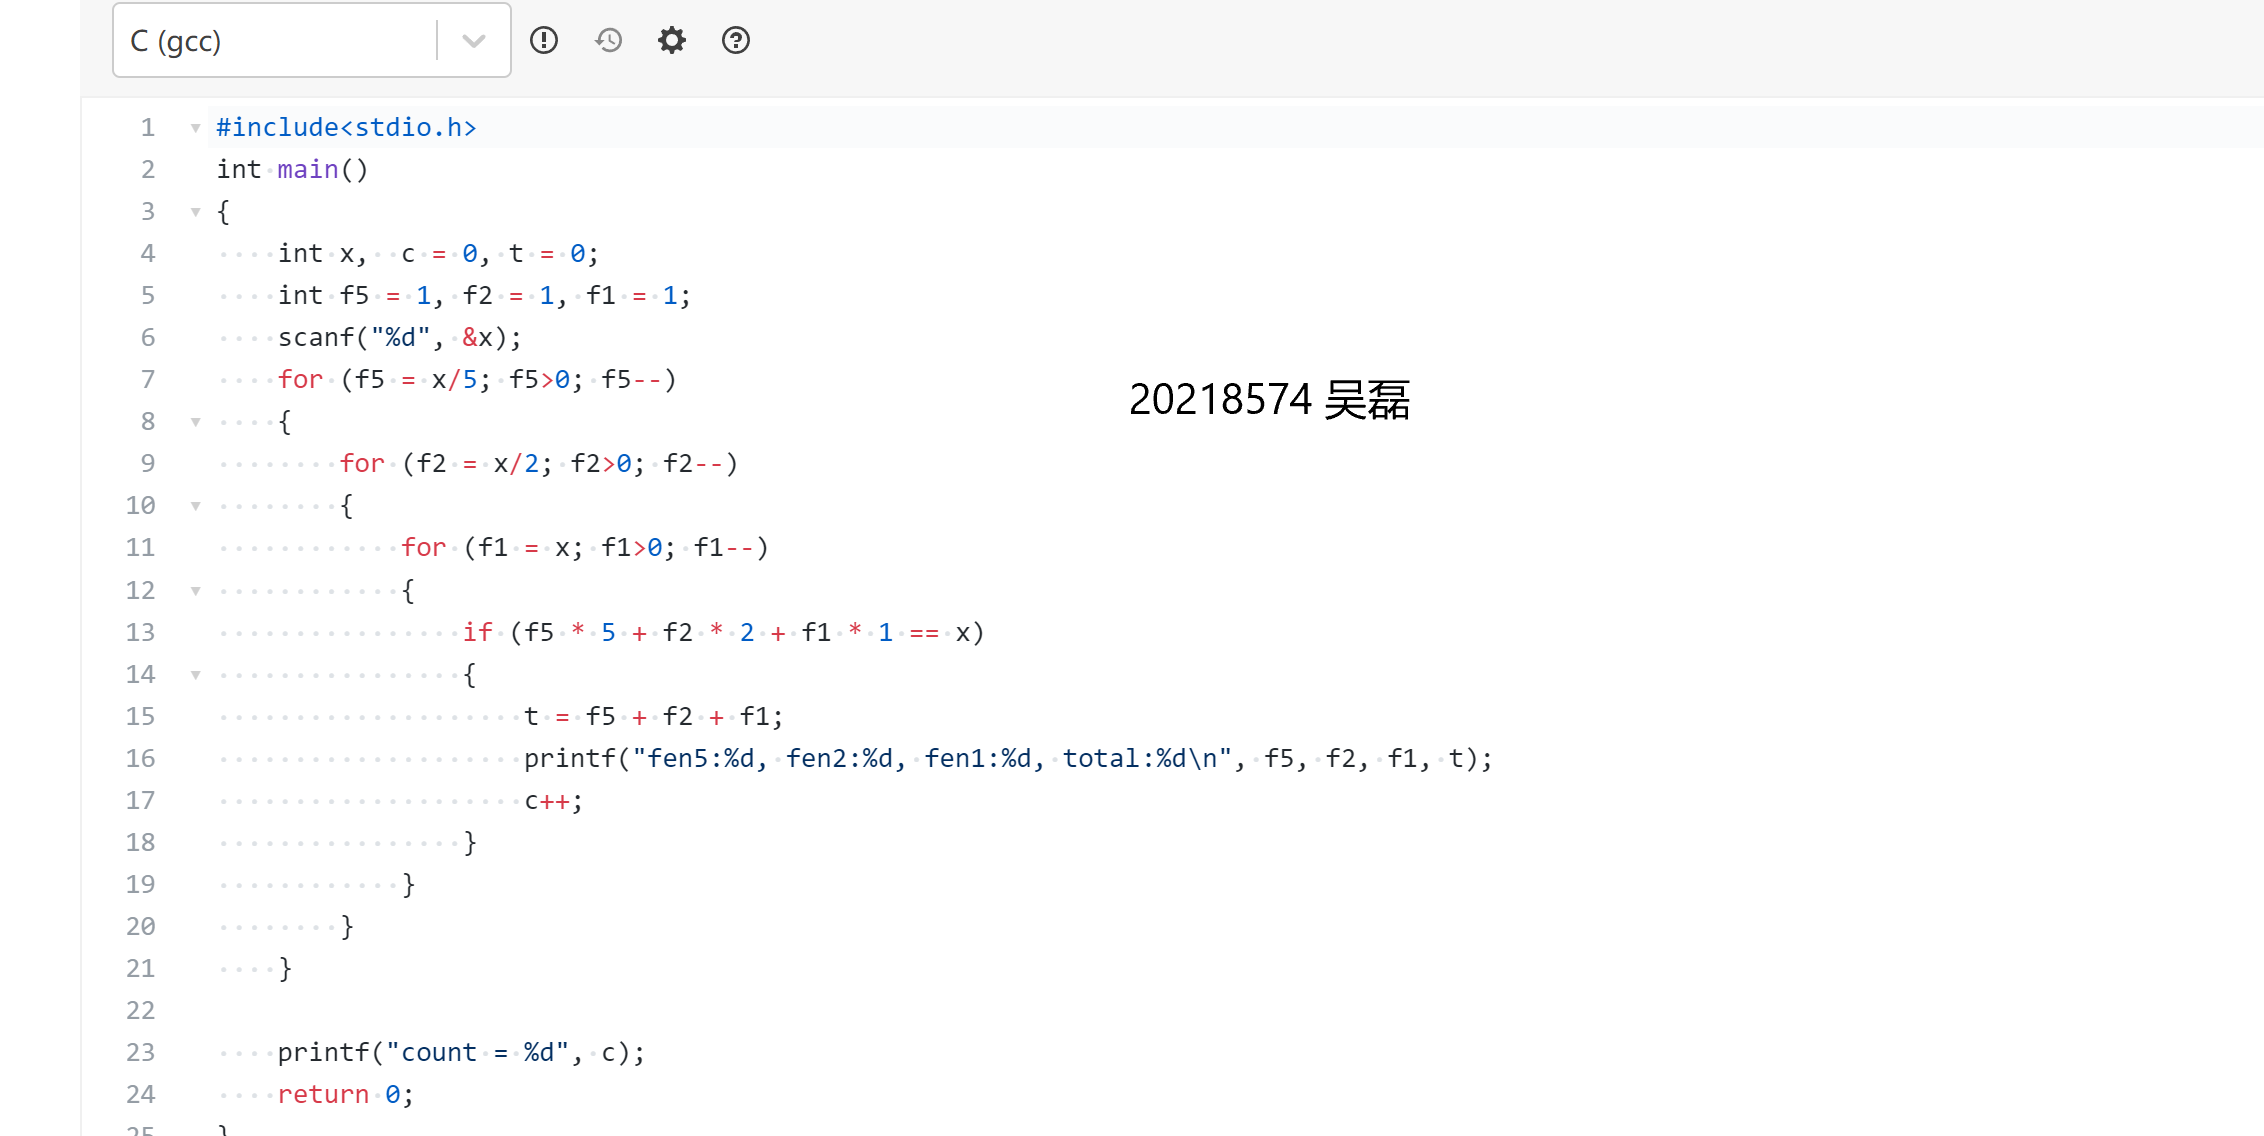Collapse fold arrow on line 1
This screenshot has height=1136, width=2264.
coord(196,128)
